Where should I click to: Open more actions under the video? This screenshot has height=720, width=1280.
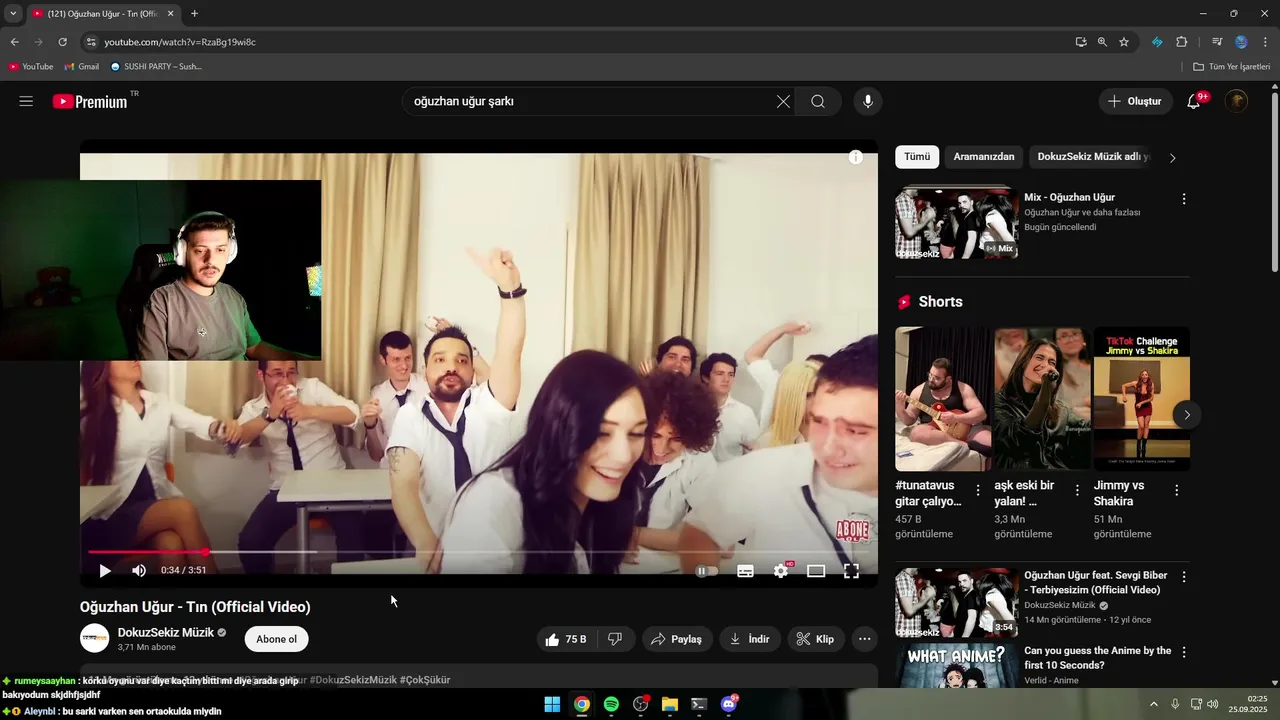[865, 639]
